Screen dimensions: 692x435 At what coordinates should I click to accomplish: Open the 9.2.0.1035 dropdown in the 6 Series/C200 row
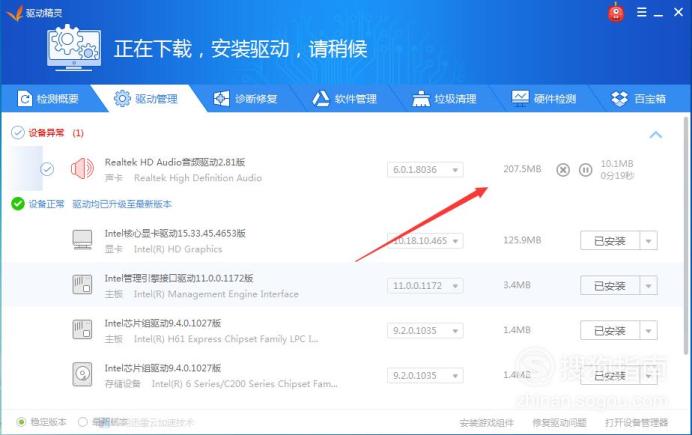425,376
